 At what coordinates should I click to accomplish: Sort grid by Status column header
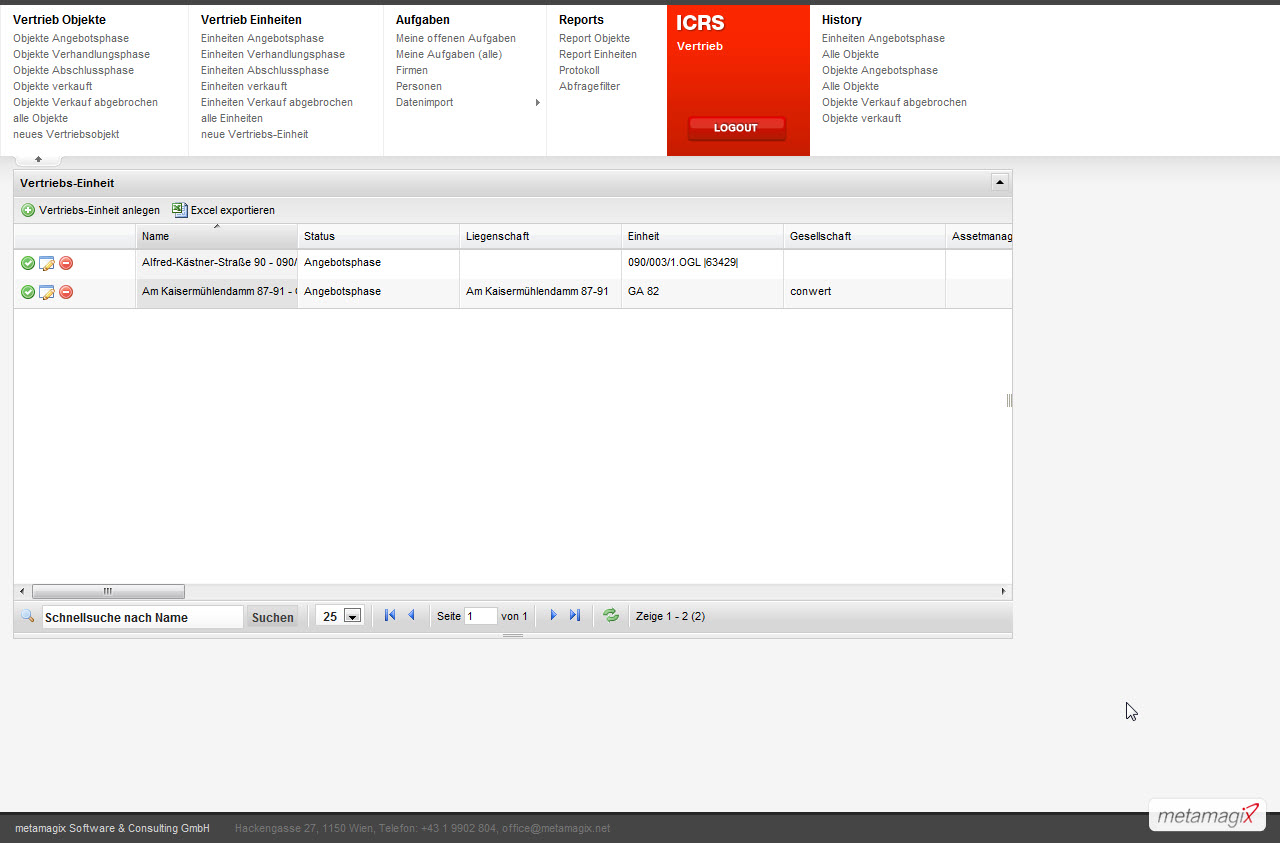click(379, 236)
